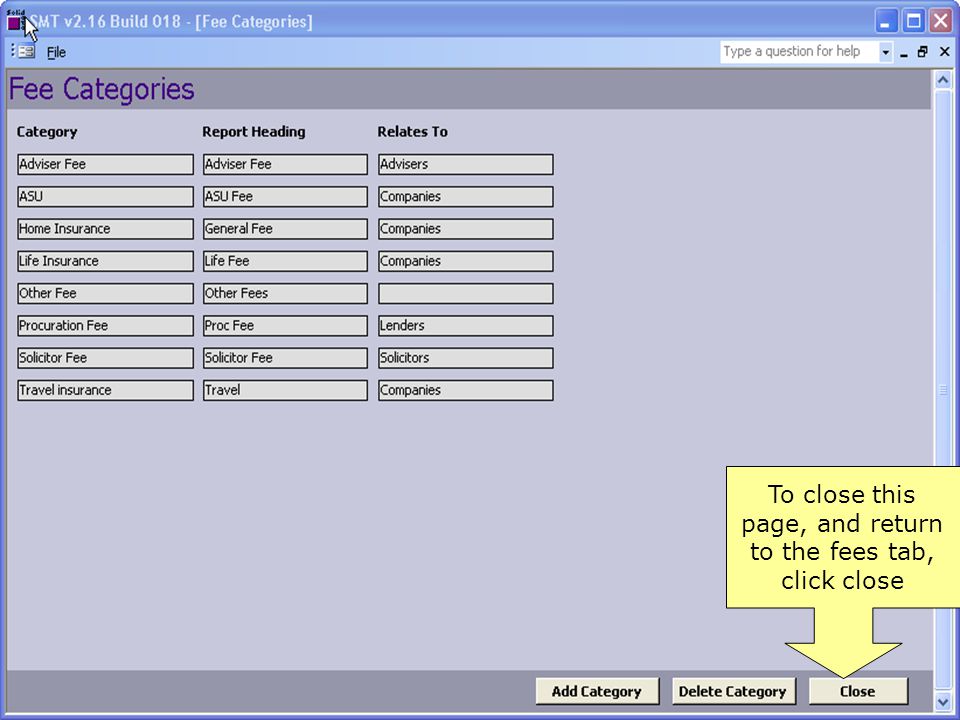
Task: Select the 'ASU' category field
Action: click(105, 197)
